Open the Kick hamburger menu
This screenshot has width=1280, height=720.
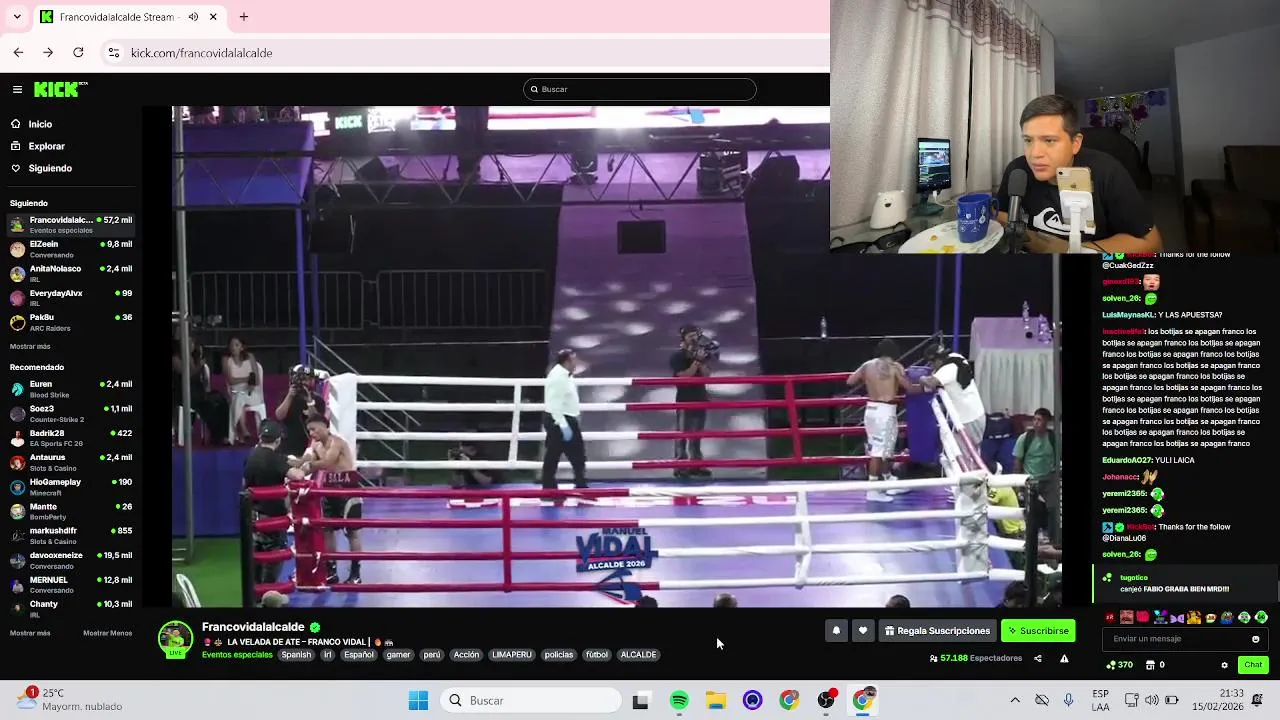(17, 89)
